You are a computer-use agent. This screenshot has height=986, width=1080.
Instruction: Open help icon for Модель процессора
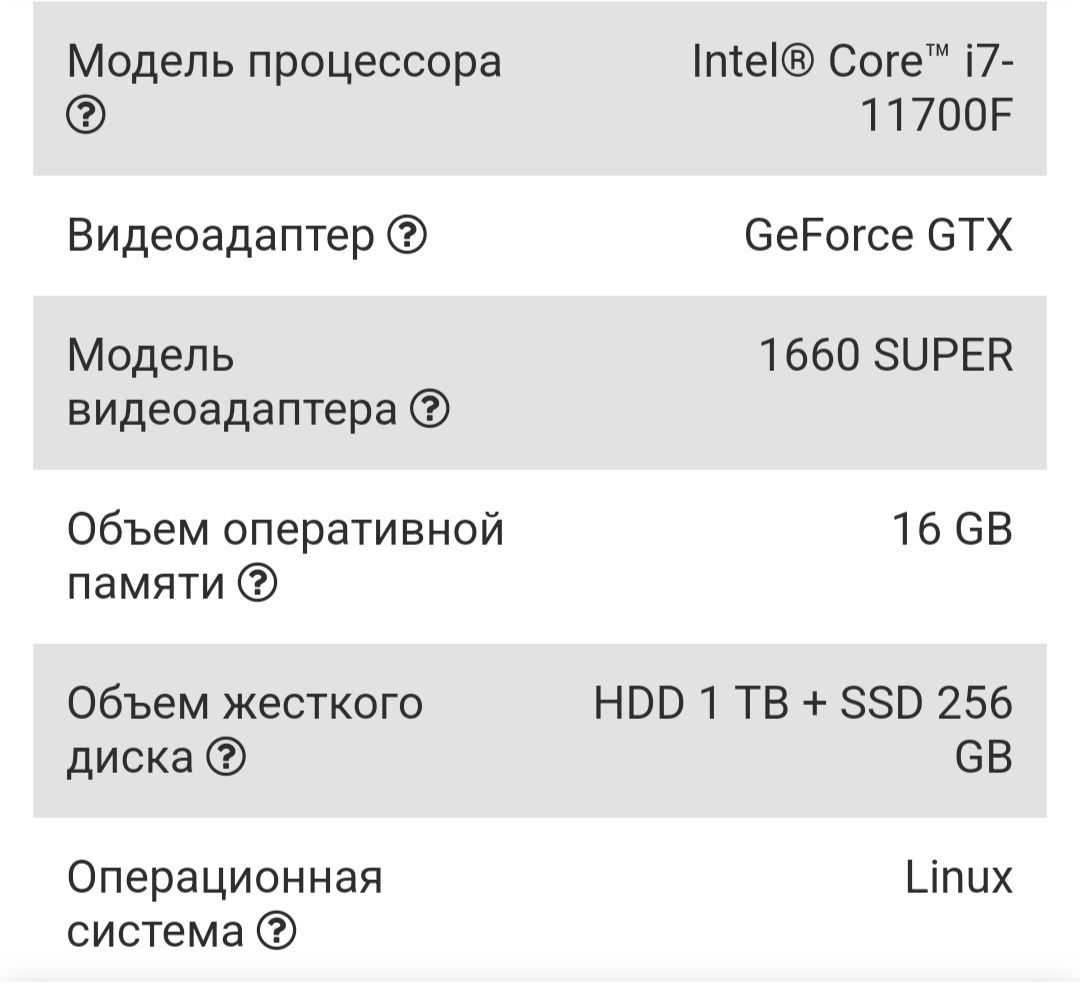coord(86,114)
